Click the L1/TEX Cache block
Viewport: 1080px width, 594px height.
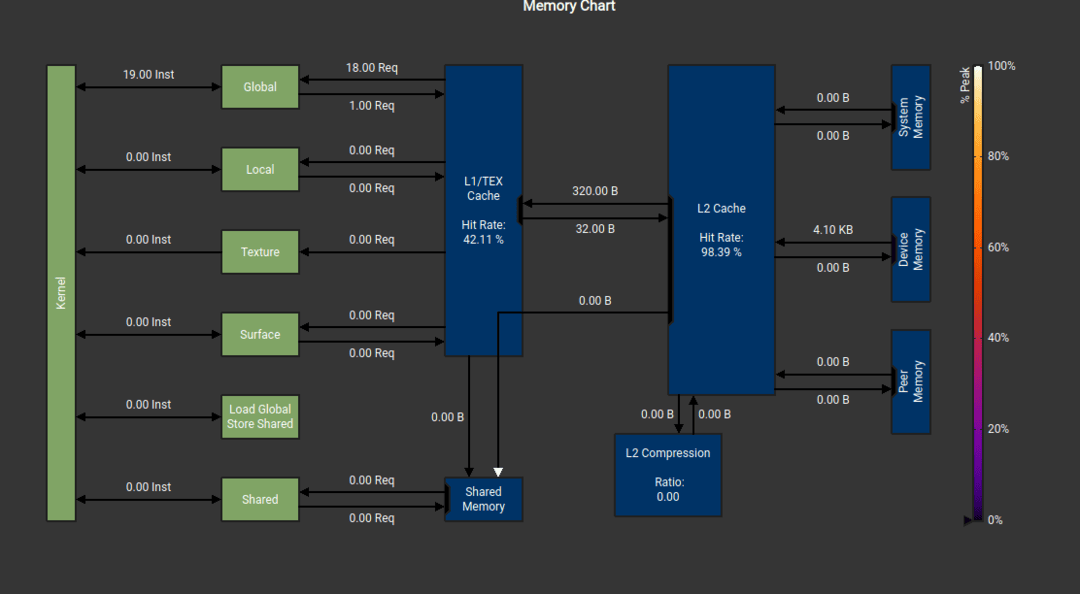click(x=484, y=210)
